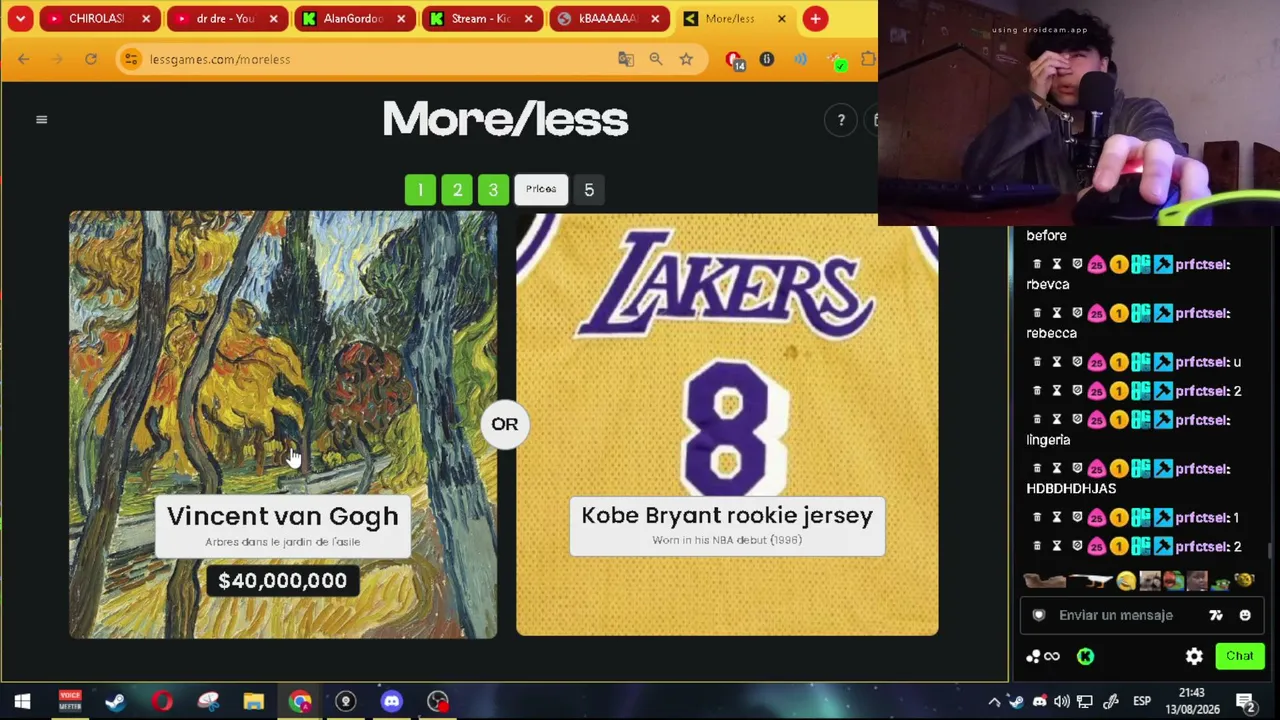Open Opera from the taskbar
1280x720 pixels.
(161, 701)
